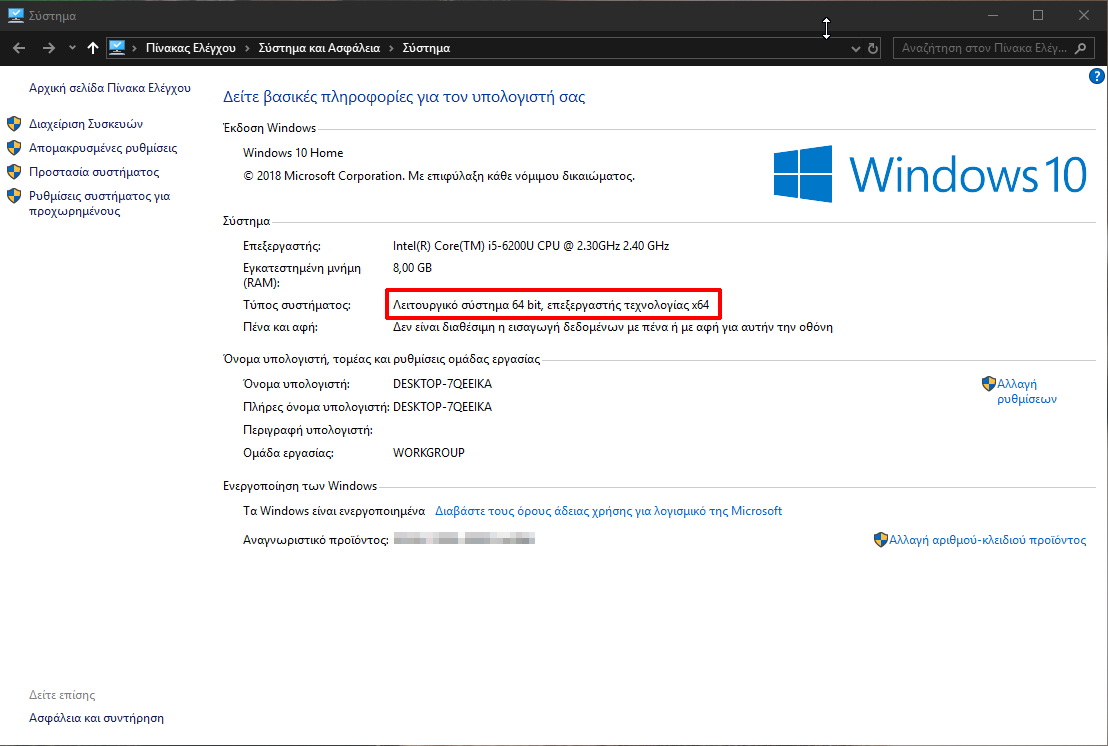Click the search magnifier icon
Screen dimensions: 1108x746
pyautogui.click(x=1080, y=48)
